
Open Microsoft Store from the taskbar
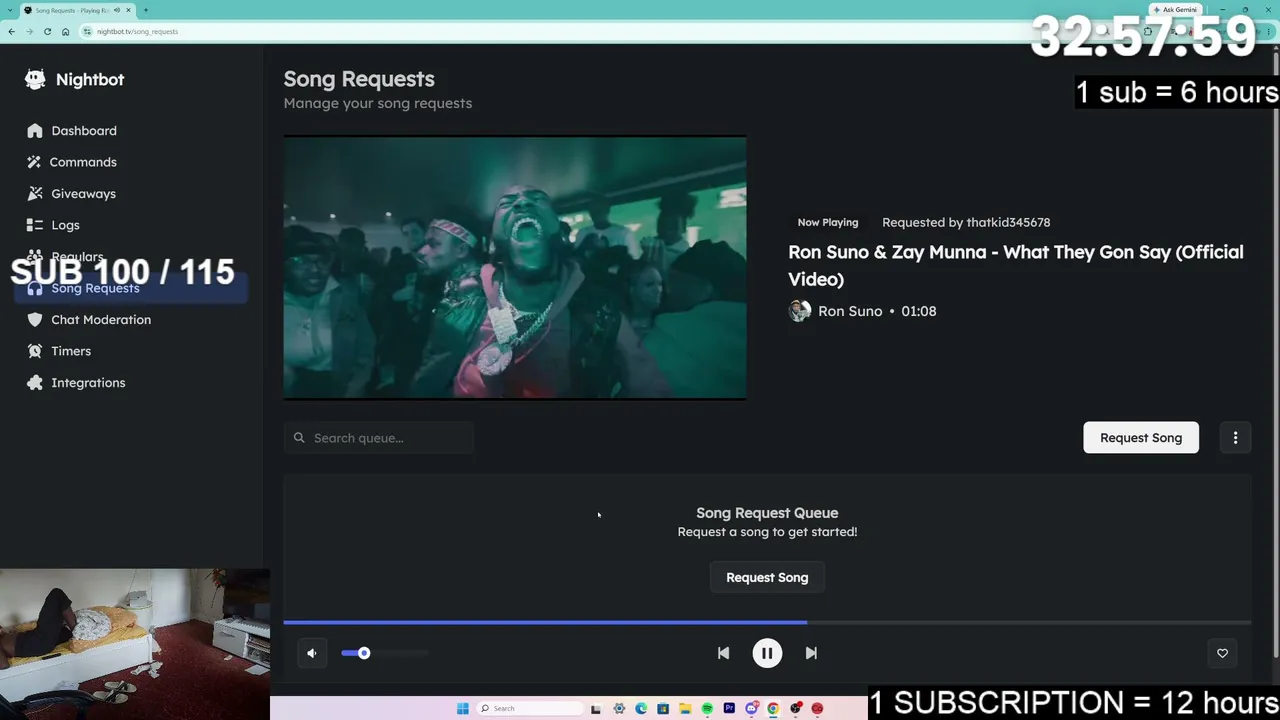663,709
